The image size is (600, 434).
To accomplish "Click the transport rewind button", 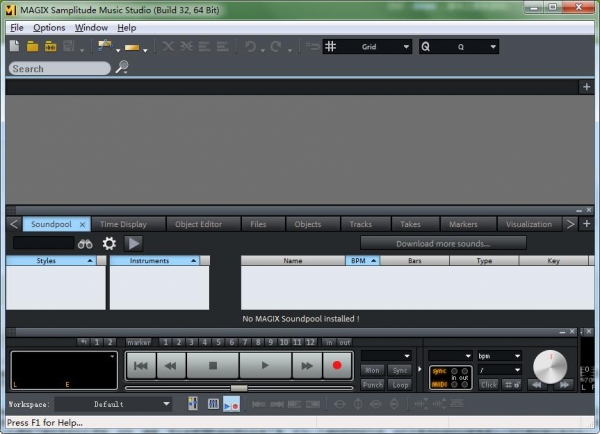I will 171,366.
